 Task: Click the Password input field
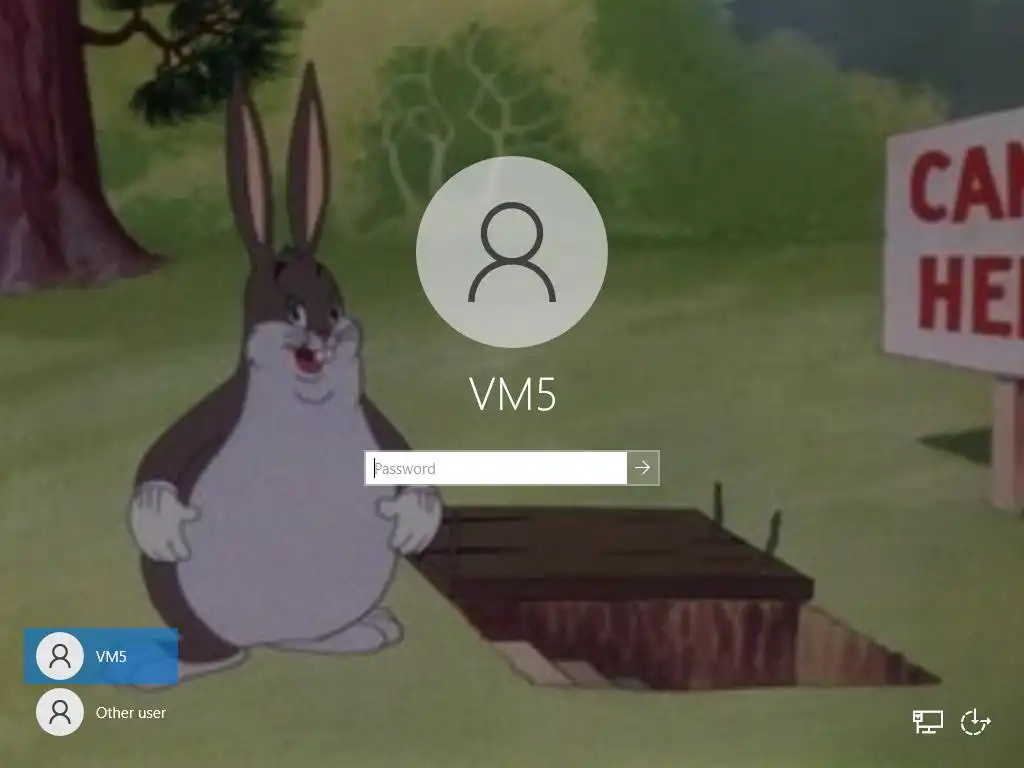coord(496,468)
